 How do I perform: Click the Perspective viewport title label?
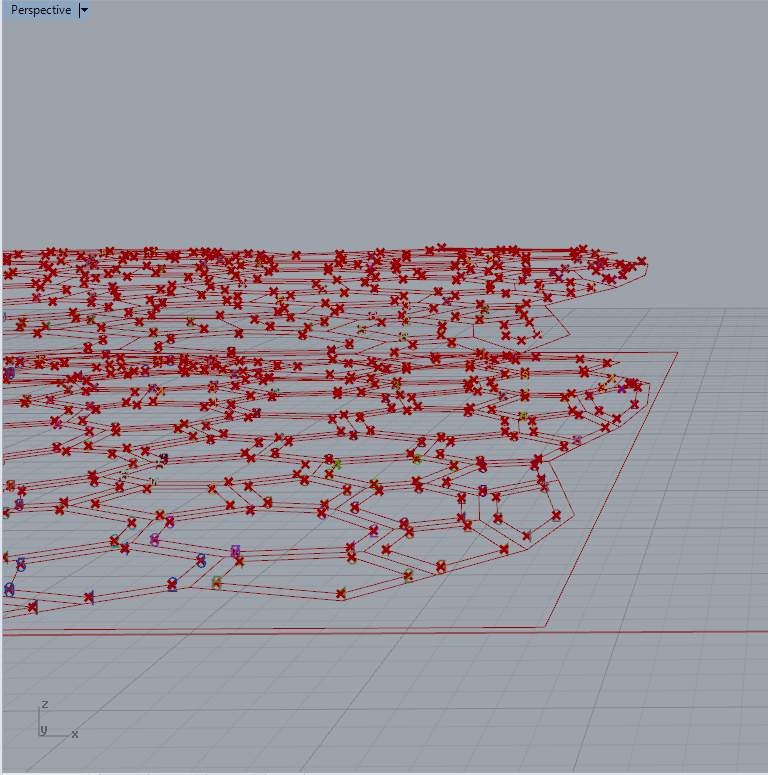click(40, 10)
